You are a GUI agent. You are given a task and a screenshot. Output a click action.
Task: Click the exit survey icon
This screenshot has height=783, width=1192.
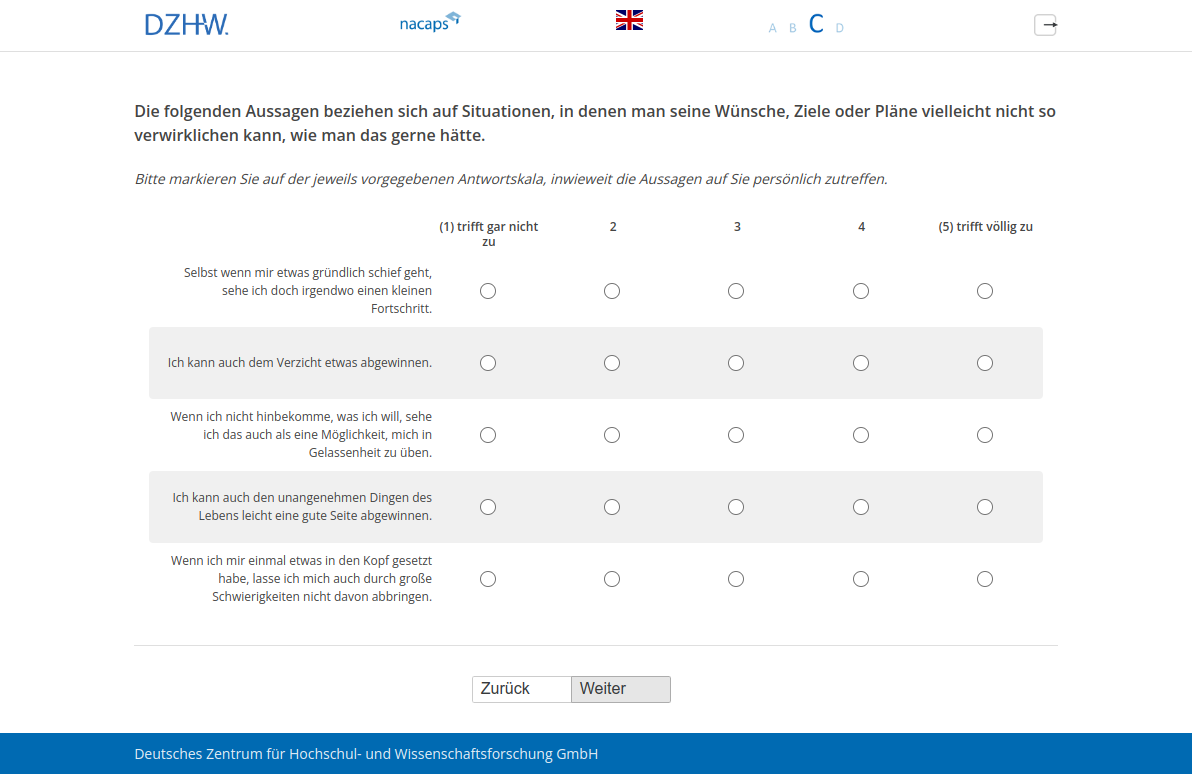point(1045,25)
